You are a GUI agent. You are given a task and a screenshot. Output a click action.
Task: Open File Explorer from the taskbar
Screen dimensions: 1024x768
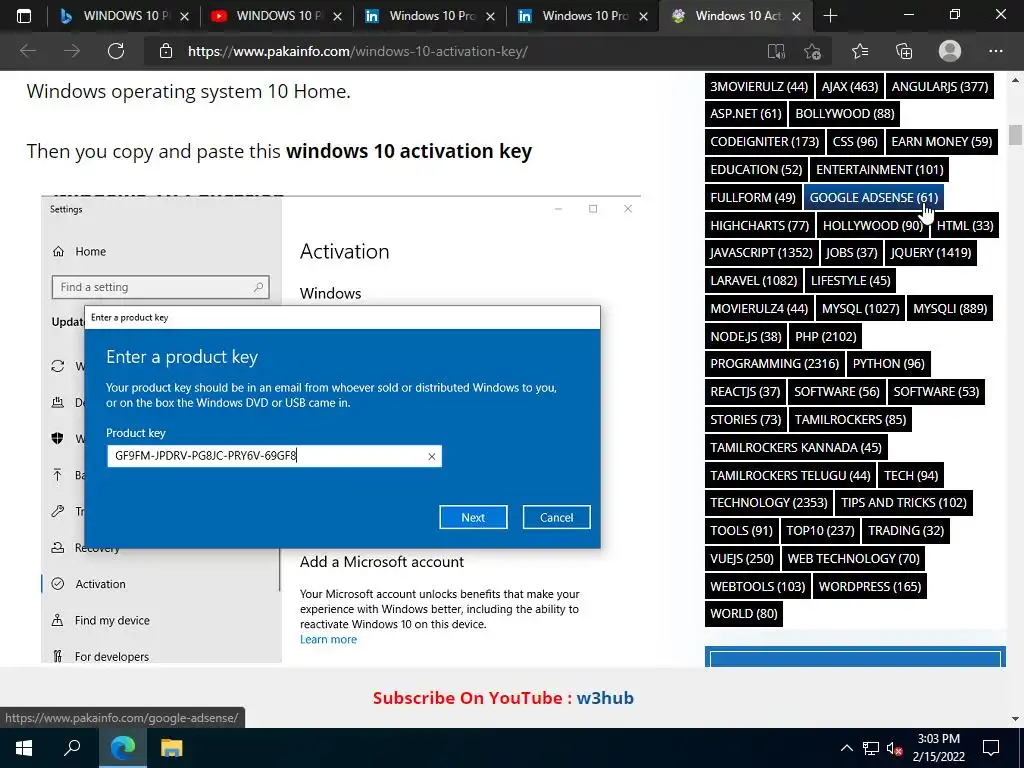[172, 748]
